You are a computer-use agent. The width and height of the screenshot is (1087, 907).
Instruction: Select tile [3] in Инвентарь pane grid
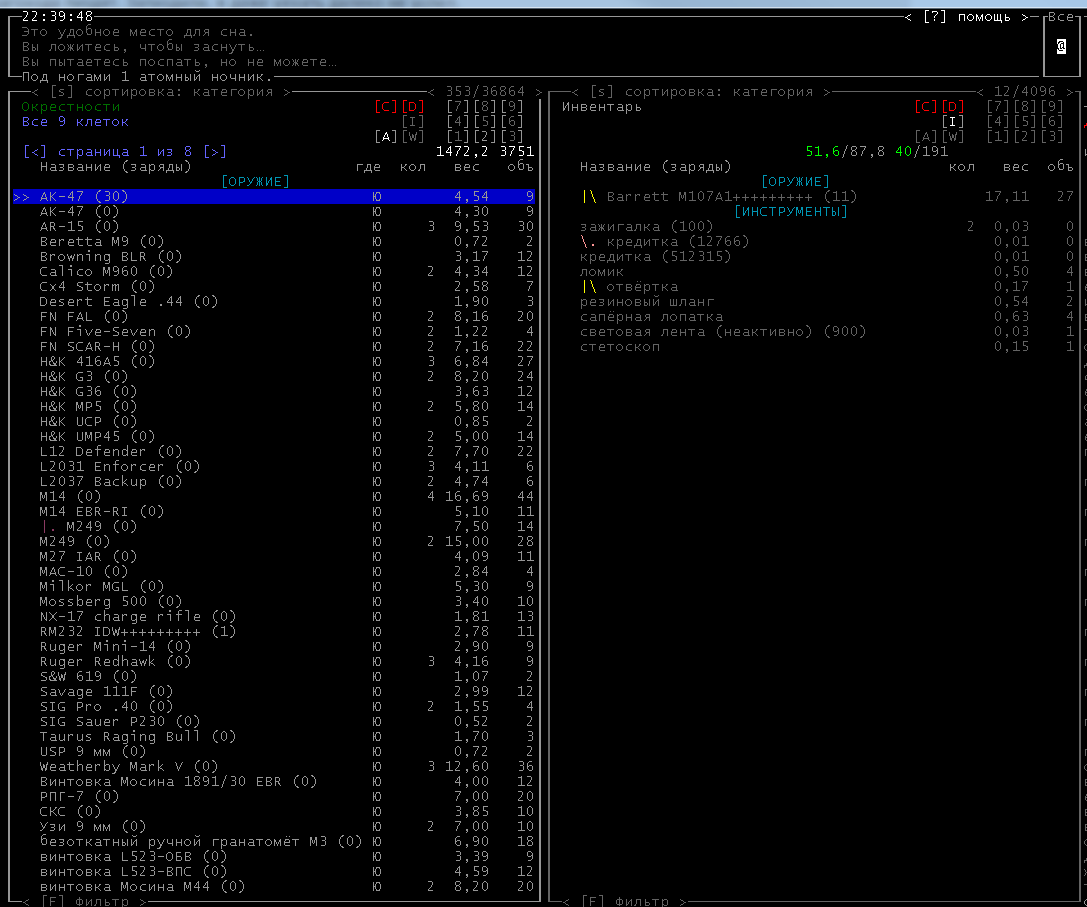(x=1052, y=137)
